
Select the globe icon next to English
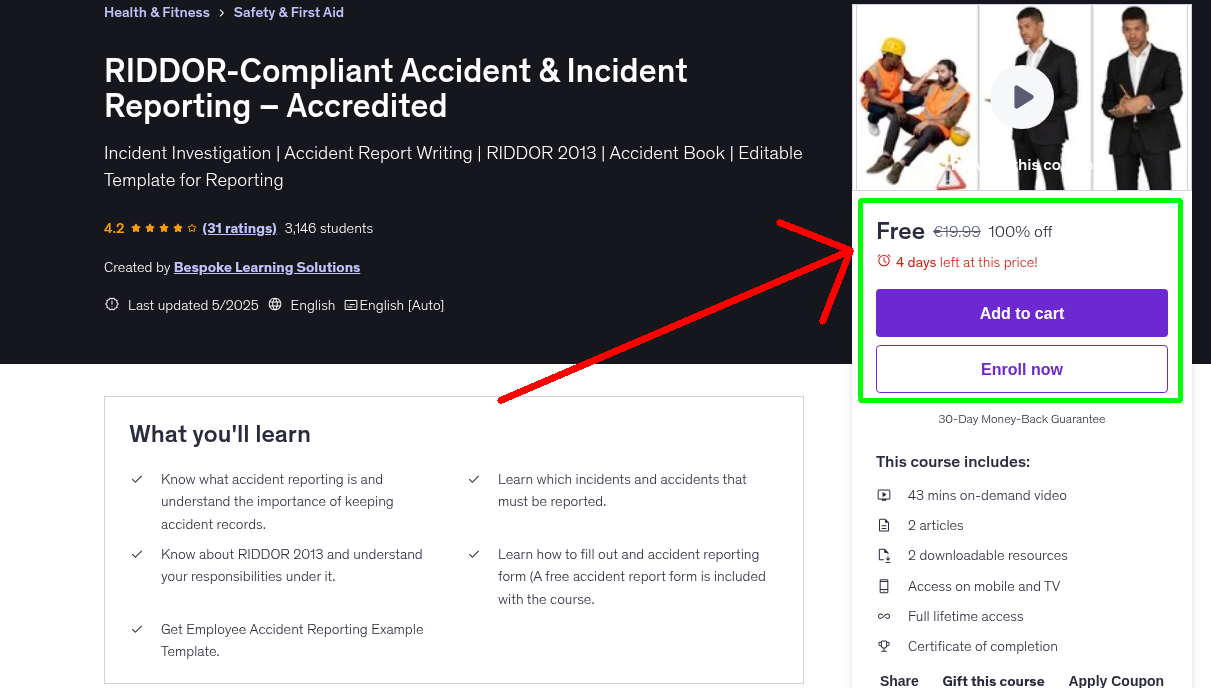tap(275, 304)
